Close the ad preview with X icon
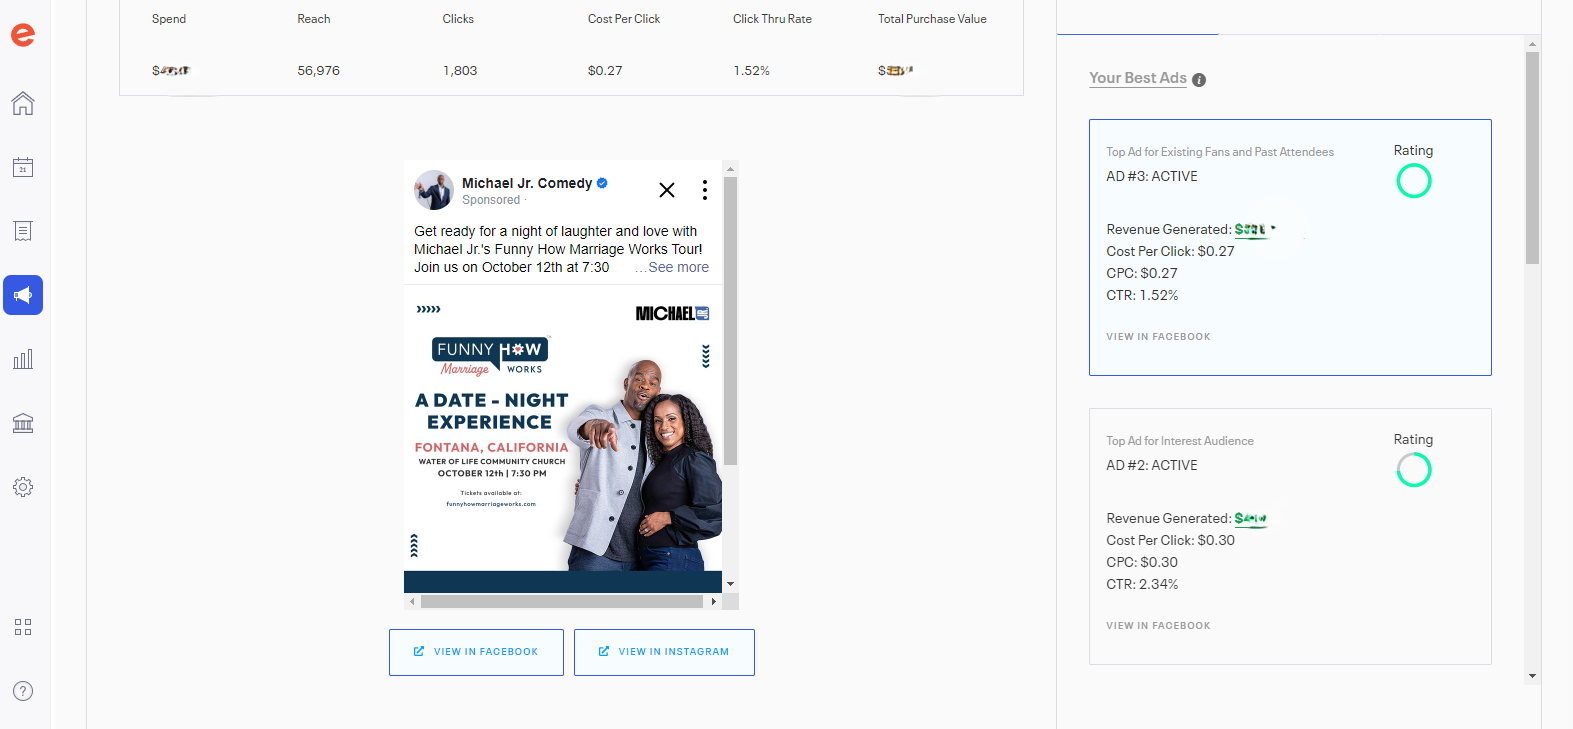 pos(667,190)
